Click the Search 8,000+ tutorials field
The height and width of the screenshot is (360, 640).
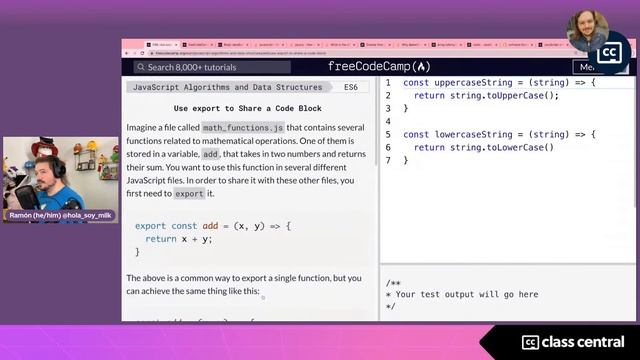point(212,67)
